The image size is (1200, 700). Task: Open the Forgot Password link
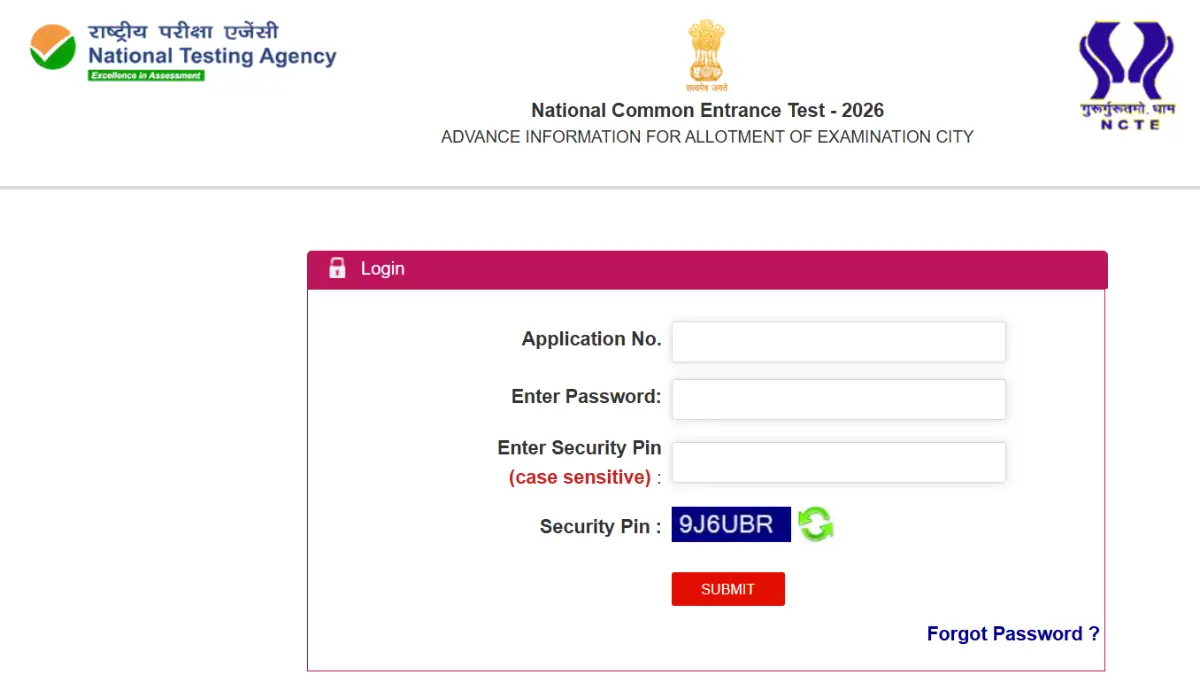click(x=1013, y=633)
